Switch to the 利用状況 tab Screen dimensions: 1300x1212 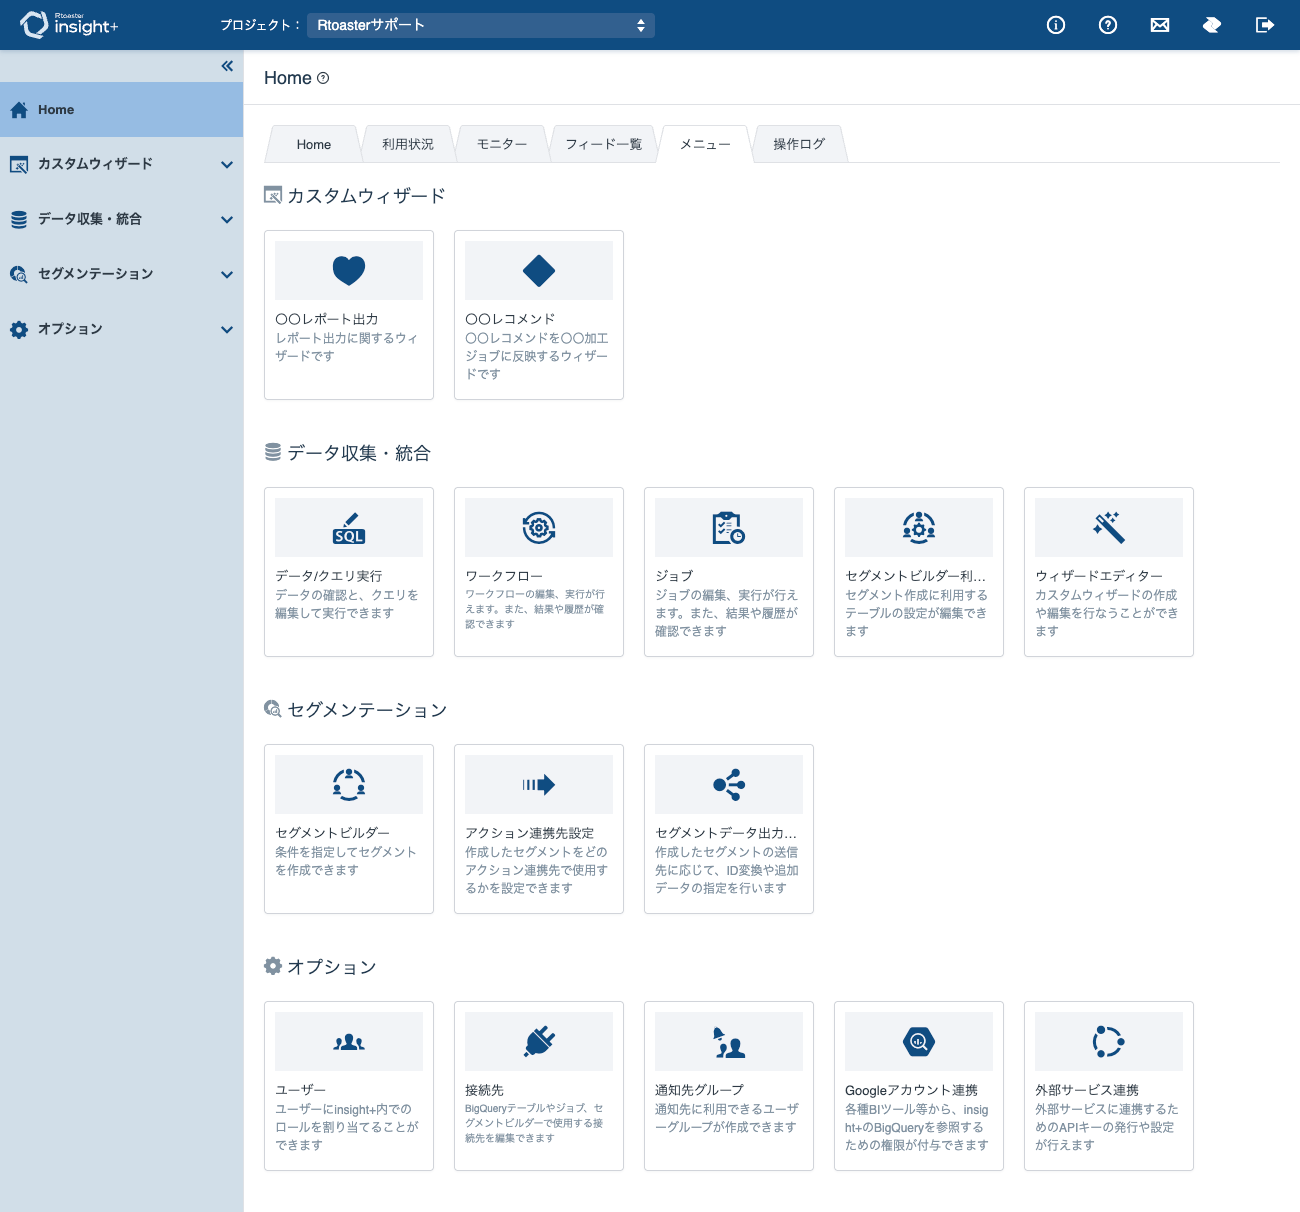pyautogui.click(x=408, y=144)
